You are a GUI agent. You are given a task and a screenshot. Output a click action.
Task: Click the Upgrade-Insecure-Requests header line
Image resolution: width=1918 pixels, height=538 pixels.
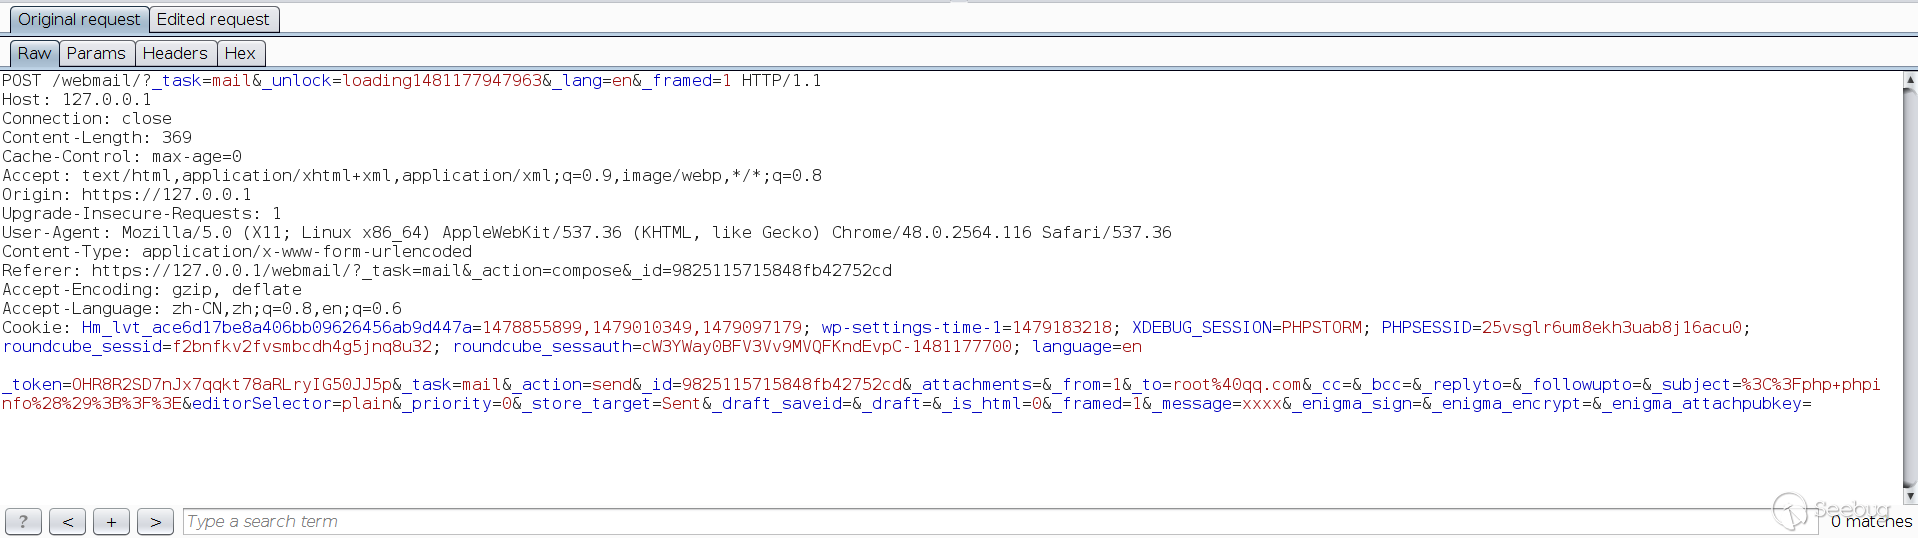pos(142,213)
